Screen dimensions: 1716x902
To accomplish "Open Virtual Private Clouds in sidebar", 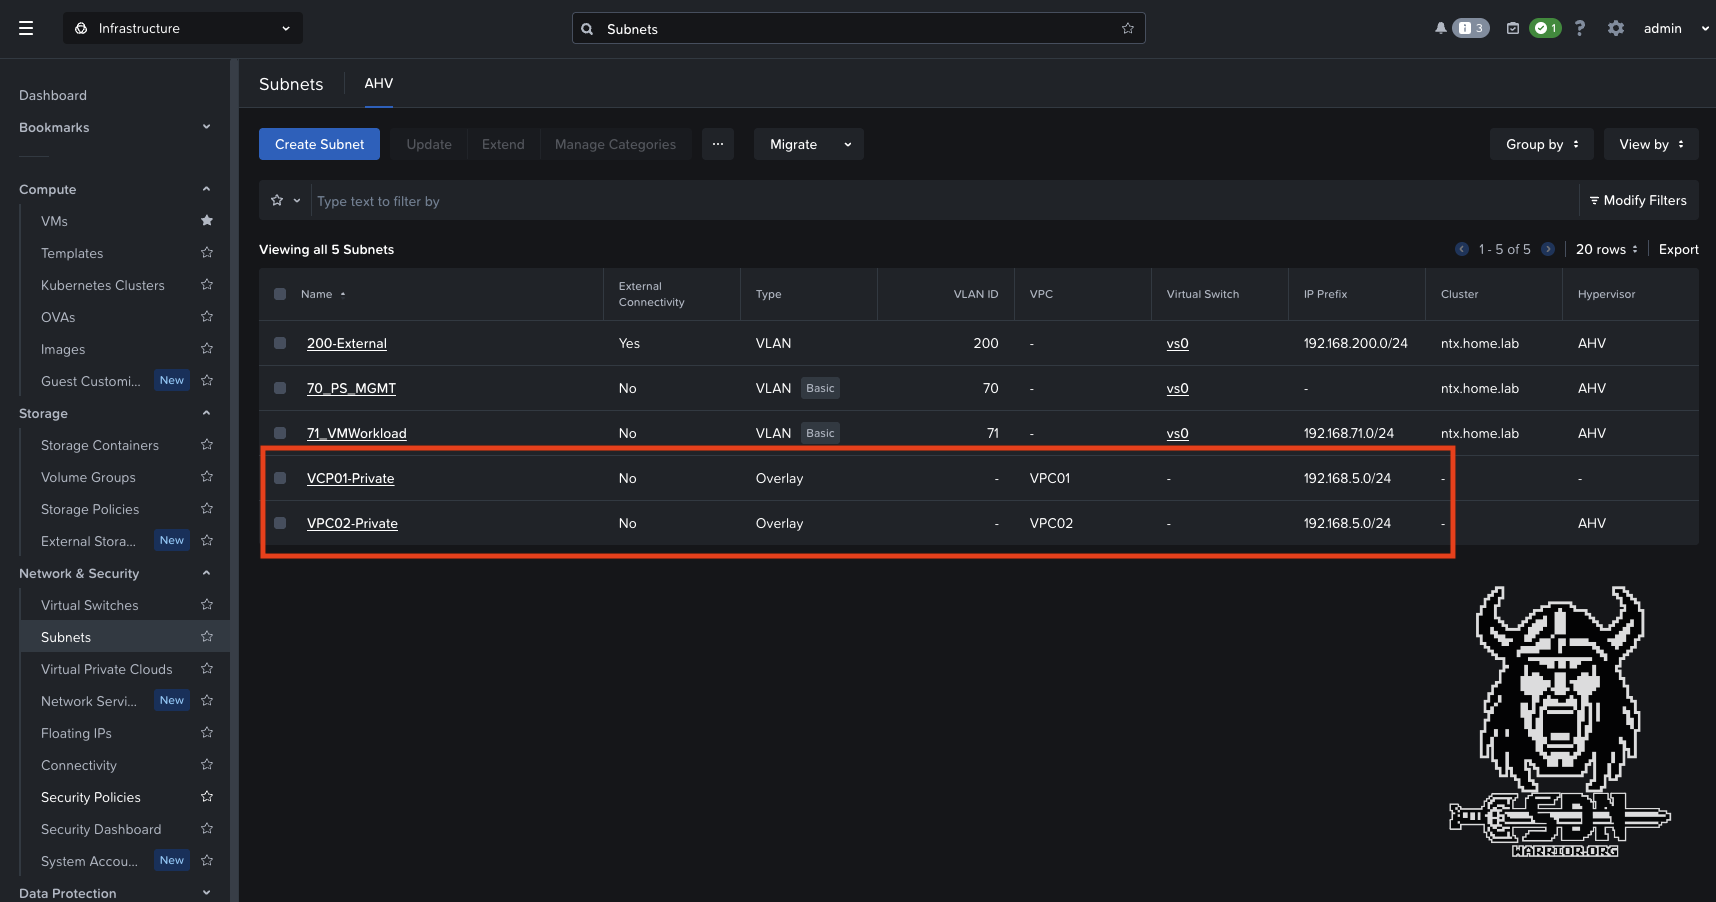I will (x=106, y=669).
